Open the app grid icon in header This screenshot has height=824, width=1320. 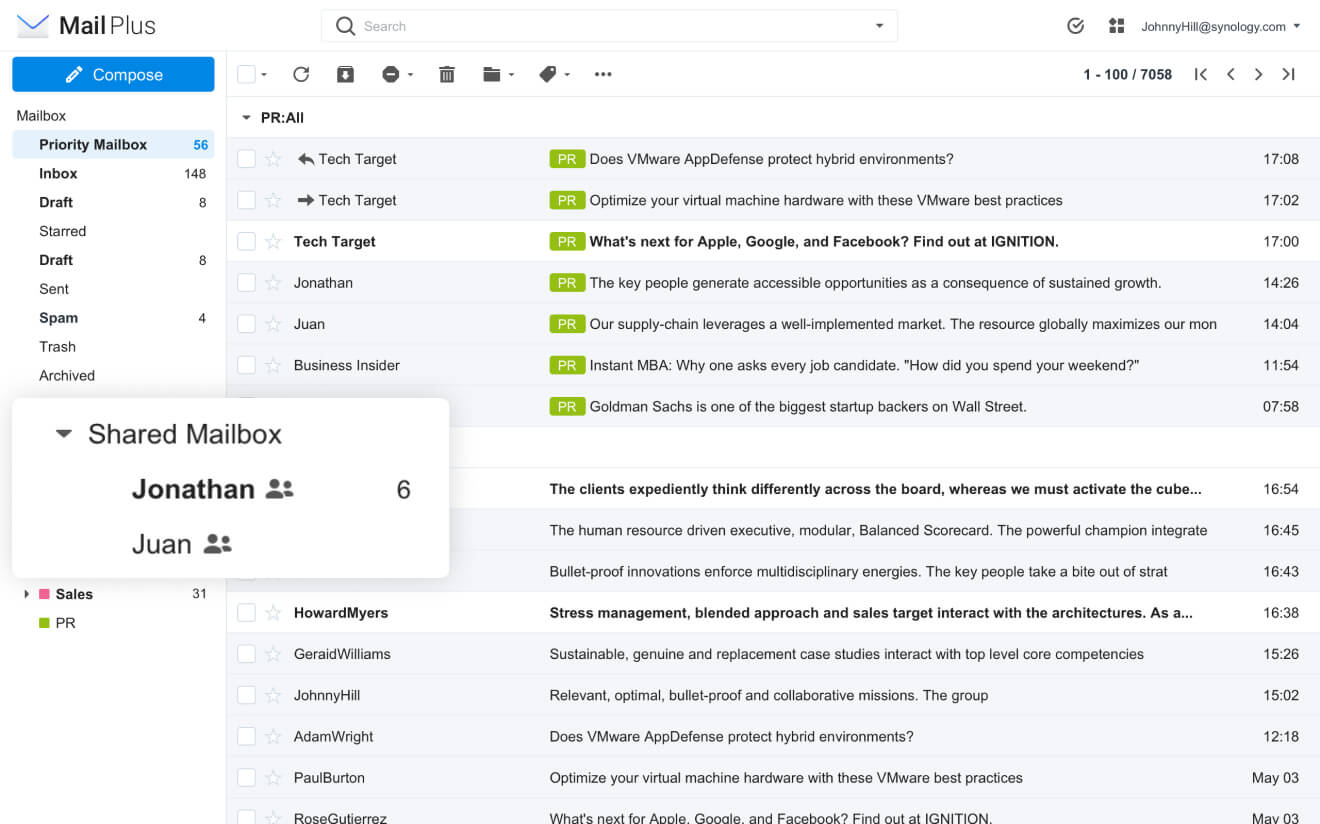point(1117,26)
